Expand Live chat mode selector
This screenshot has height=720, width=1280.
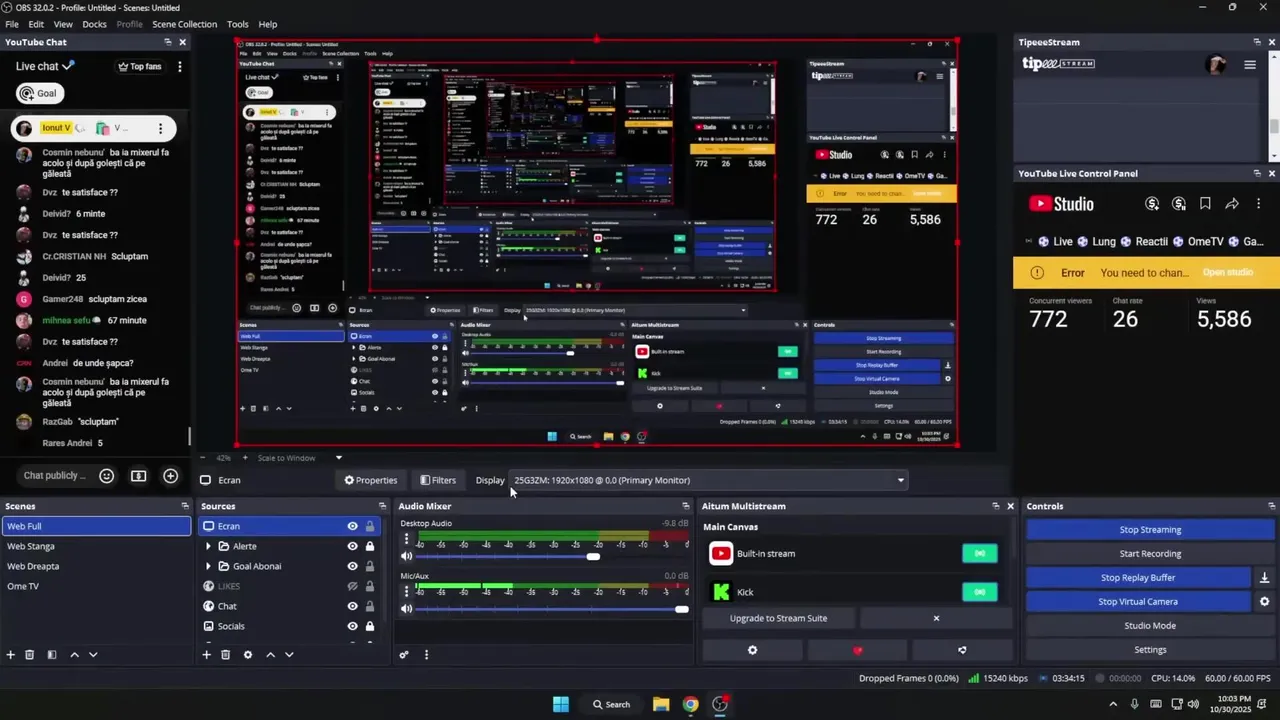[x=45, y=67]
